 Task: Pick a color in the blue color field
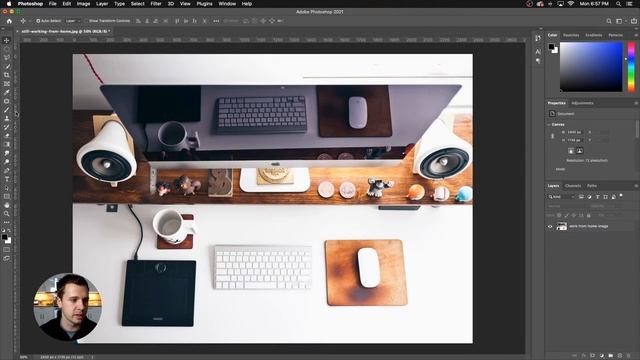tap(591, 67)
